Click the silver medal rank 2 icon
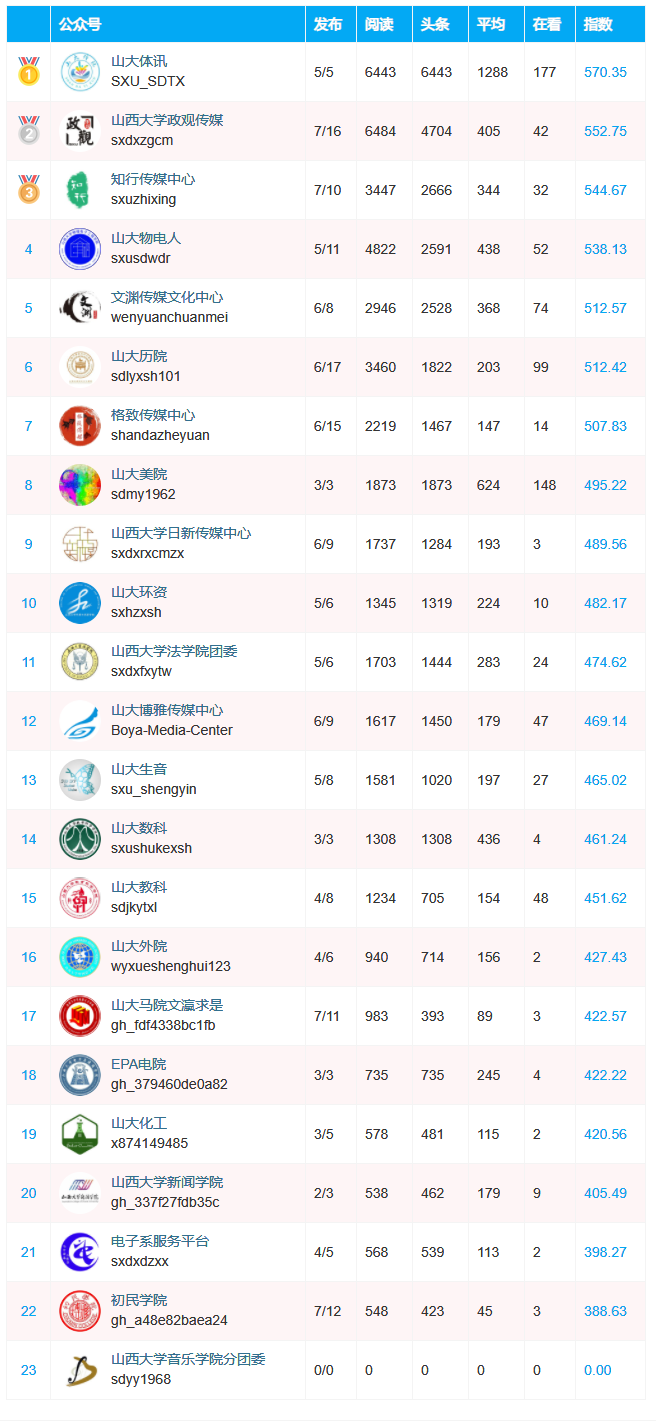Screen dimensions: 656x1424 point(28,130)
